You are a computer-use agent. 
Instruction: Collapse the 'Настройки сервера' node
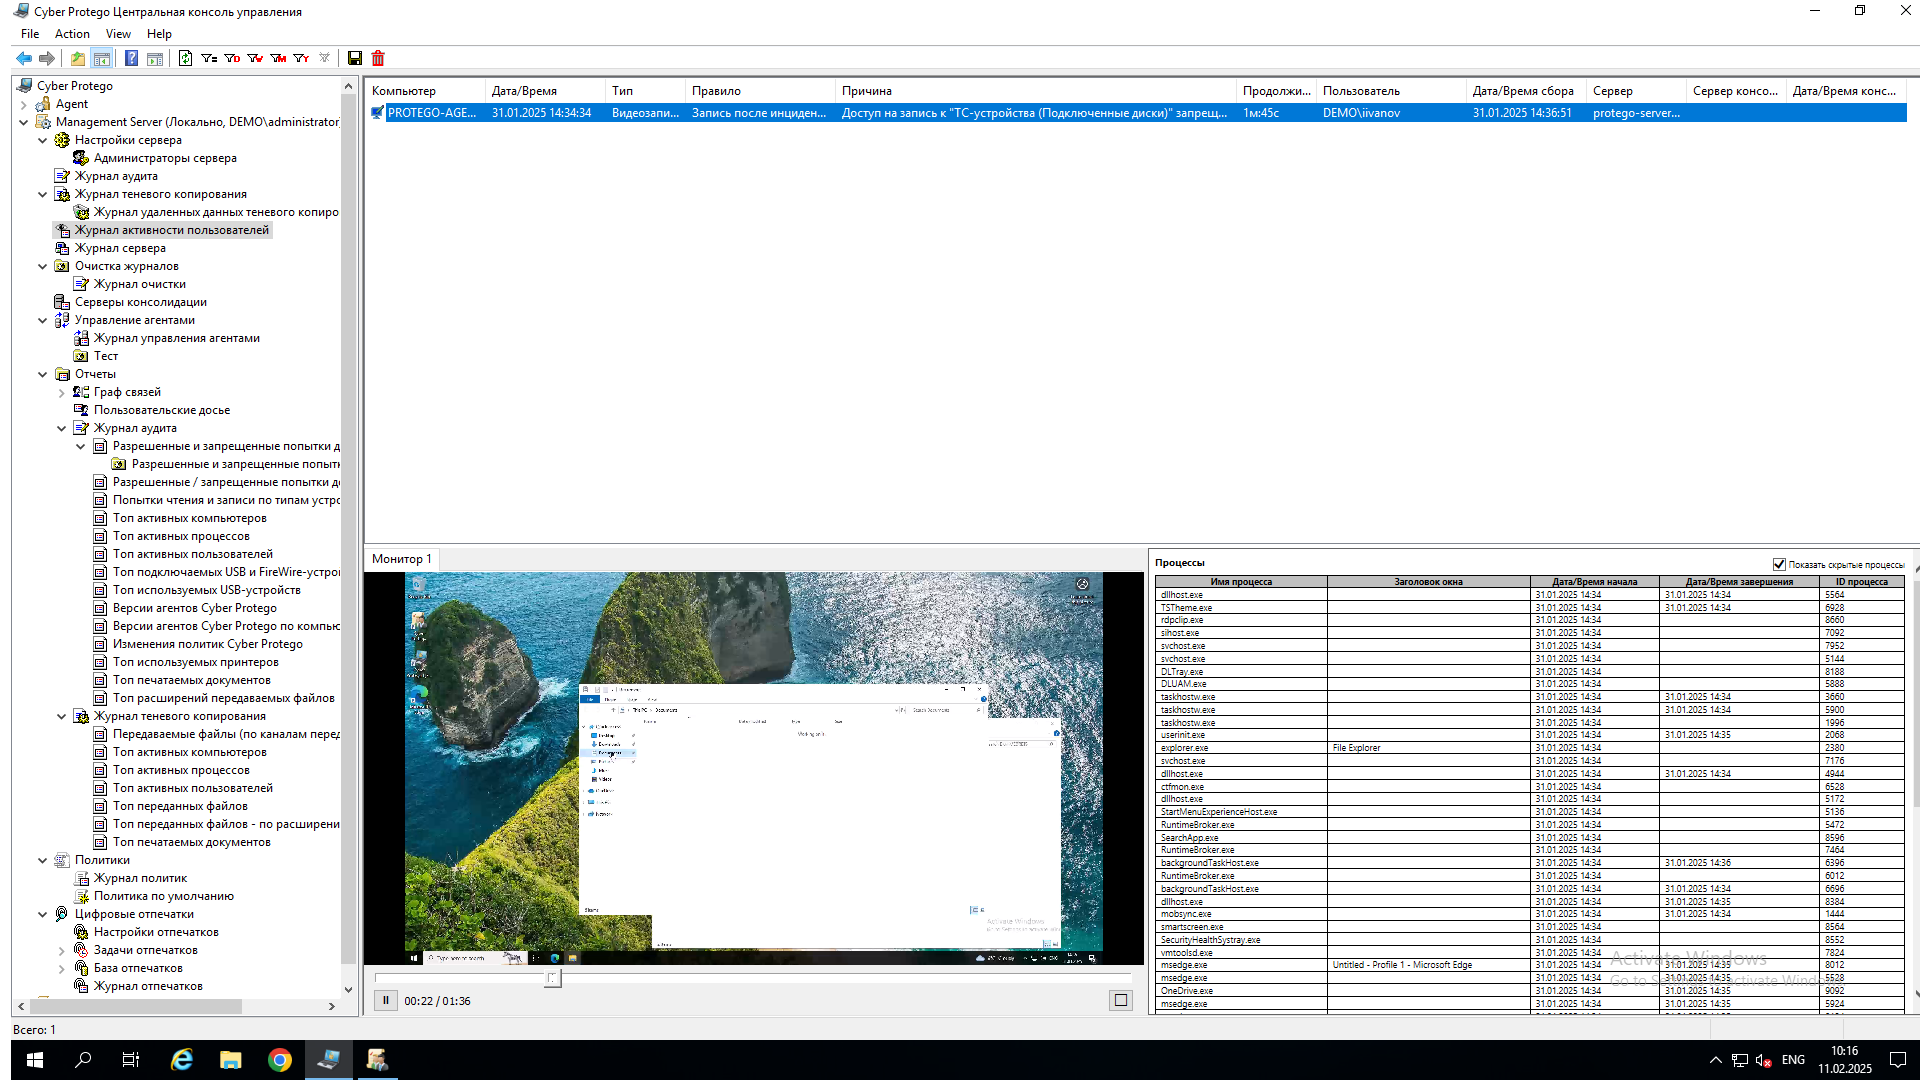click(x=42, y=140)
